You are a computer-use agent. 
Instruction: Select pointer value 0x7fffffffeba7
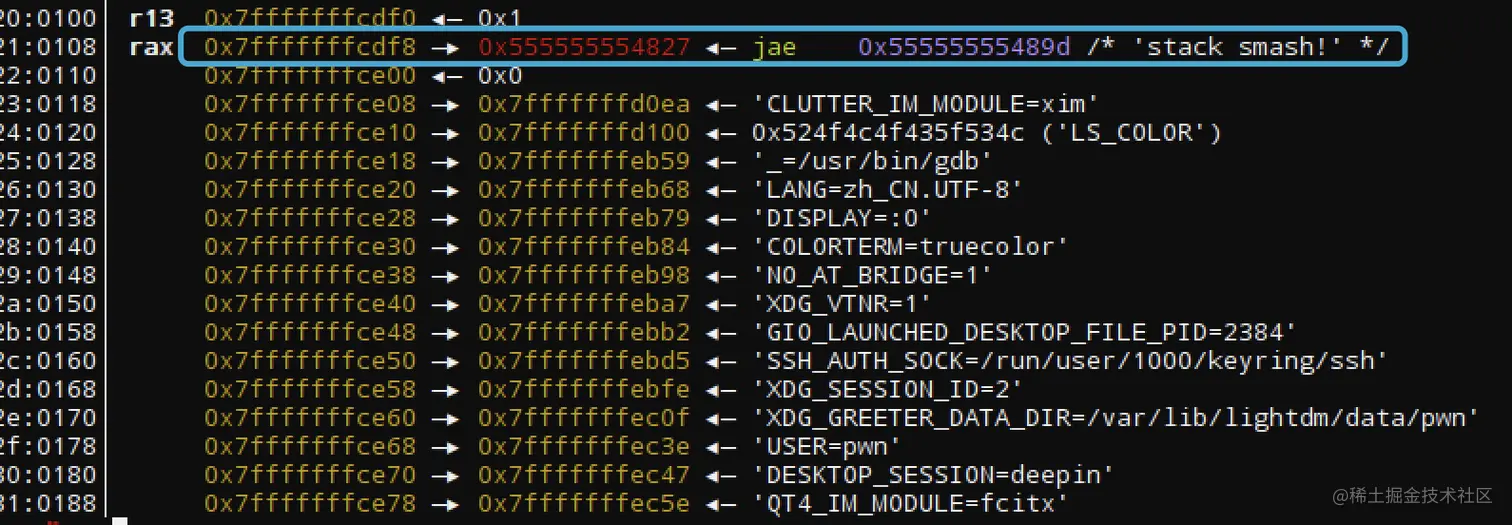(584, 303)
